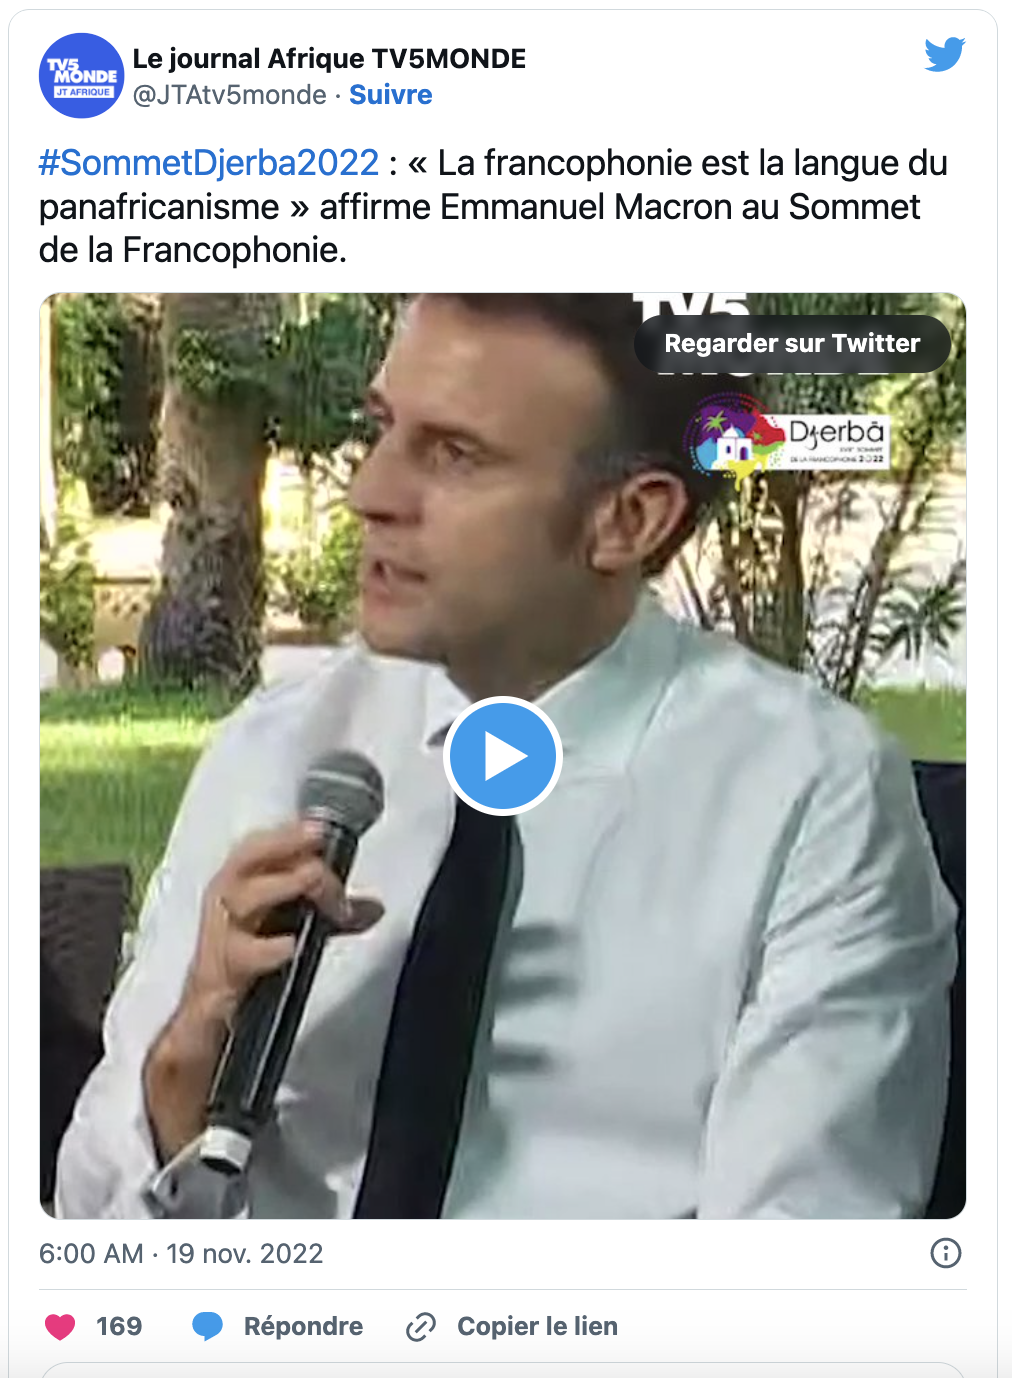
Task: Follow the account via Suivre
Action: click(391, 95)
